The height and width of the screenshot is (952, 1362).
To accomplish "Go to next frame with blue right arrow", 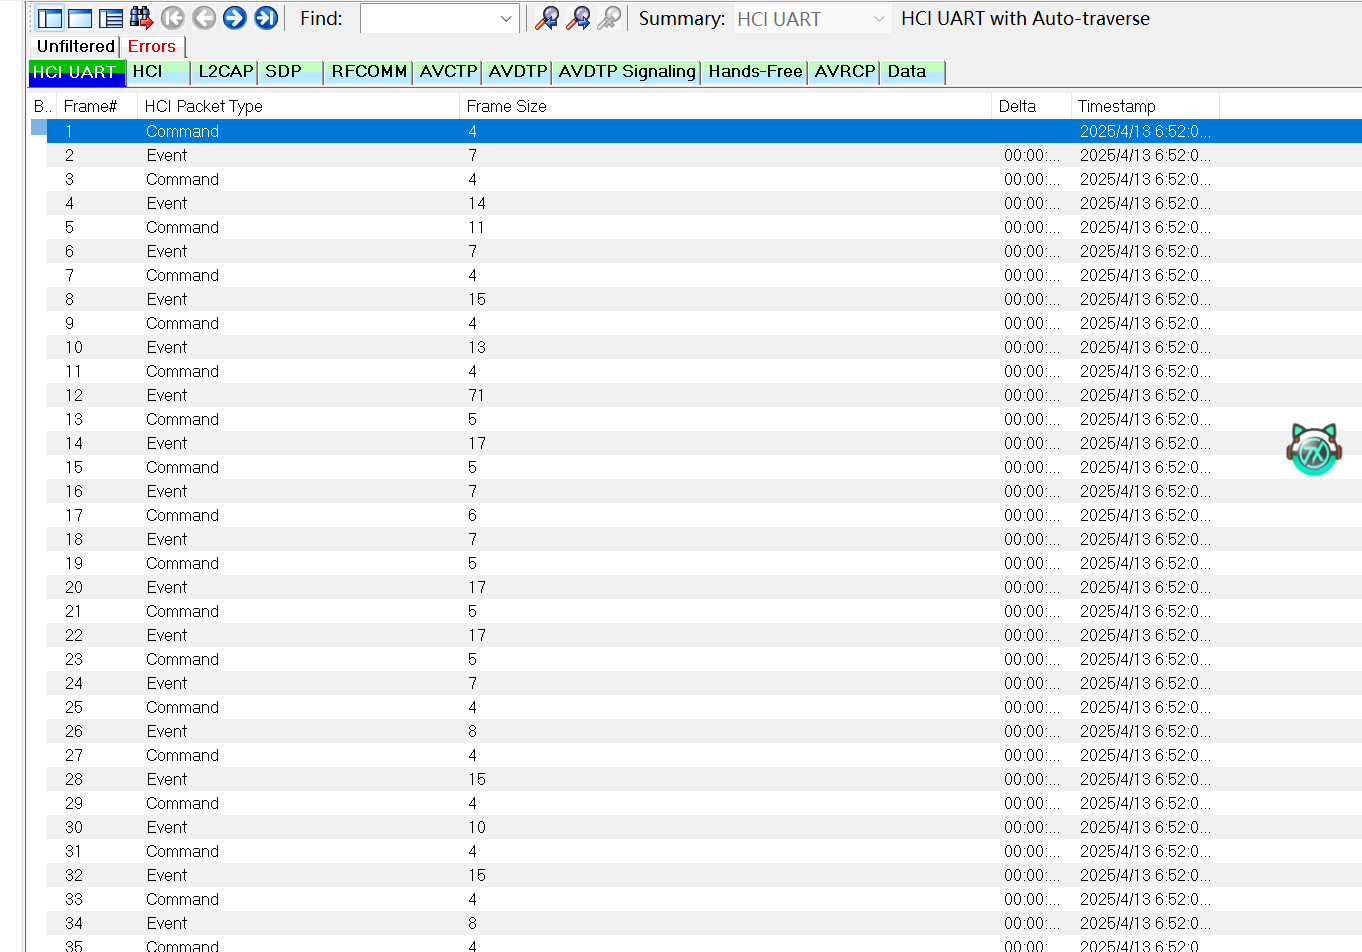I will pos(235,18).
